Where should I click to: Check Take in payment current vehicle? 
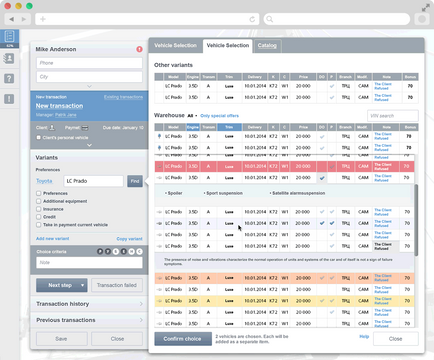click(x=39, y=225)
